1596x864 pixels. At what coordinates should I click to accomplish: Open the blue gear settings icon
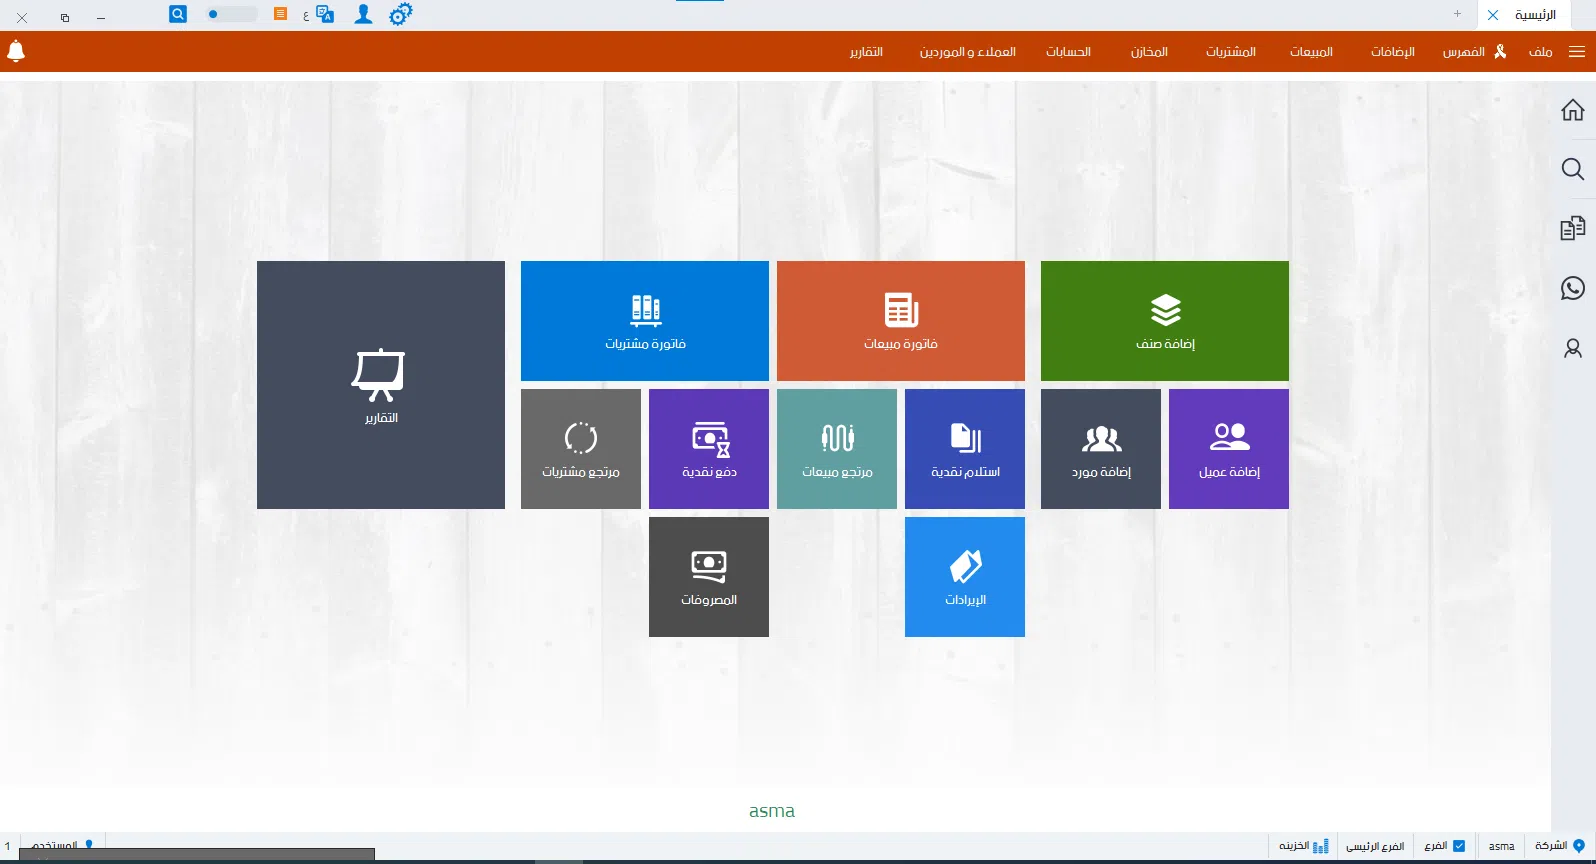pyautogui.click(x=400, y=15)
